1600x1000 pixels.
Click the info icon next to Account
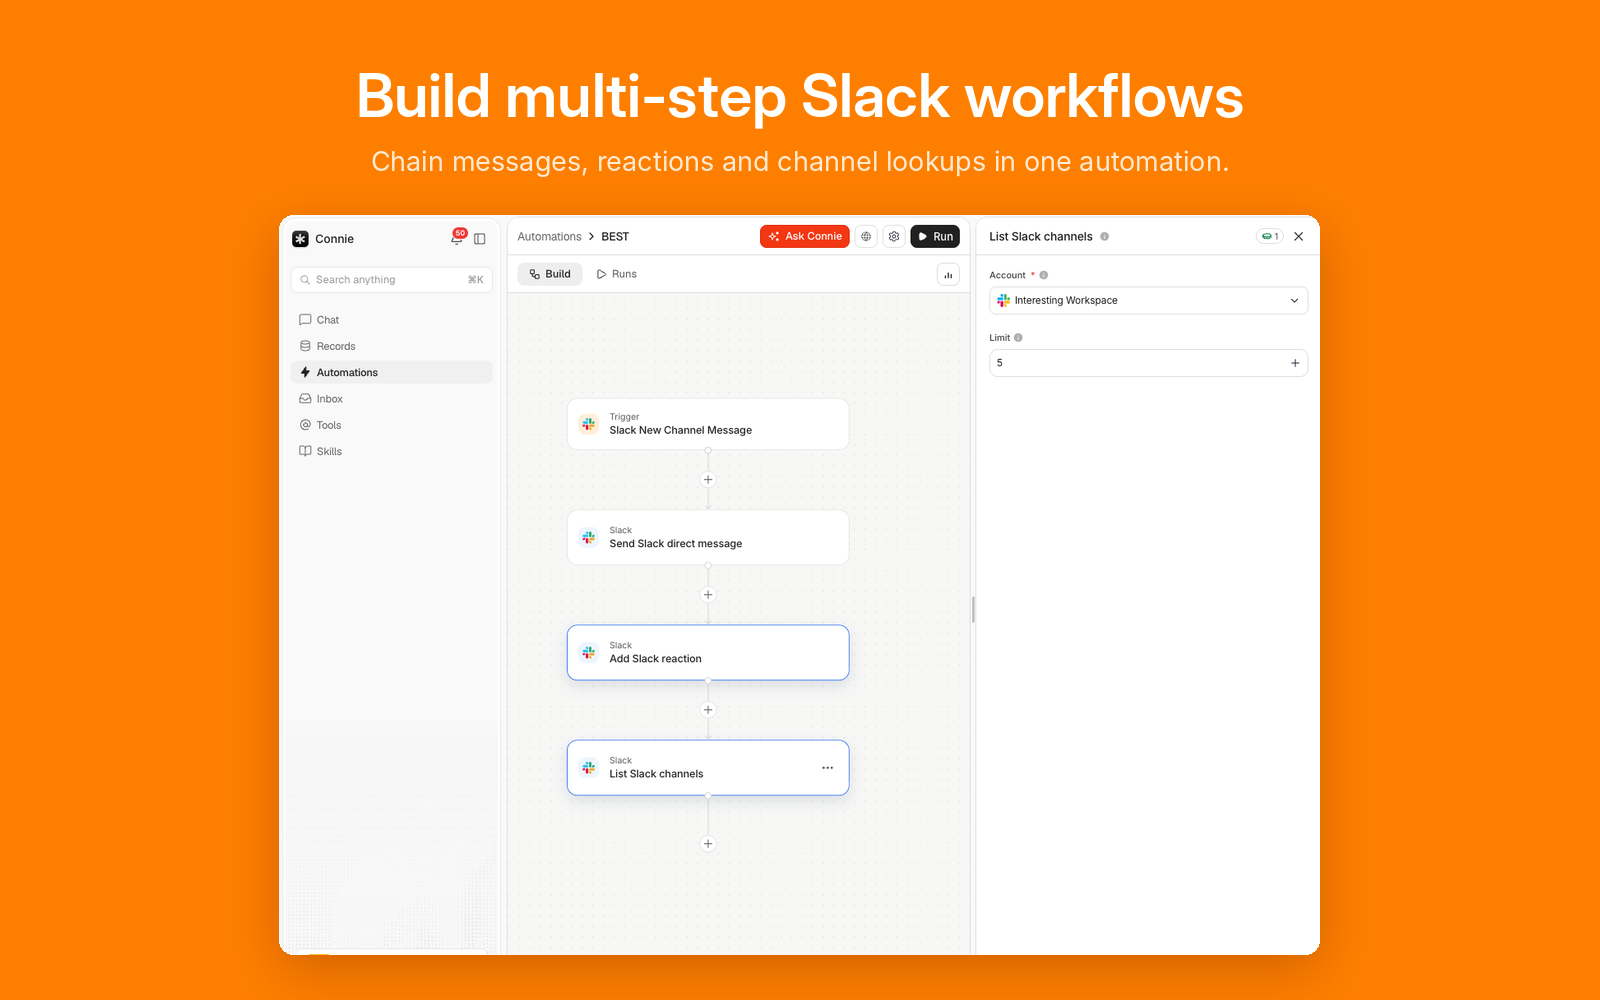(1044, 275)
